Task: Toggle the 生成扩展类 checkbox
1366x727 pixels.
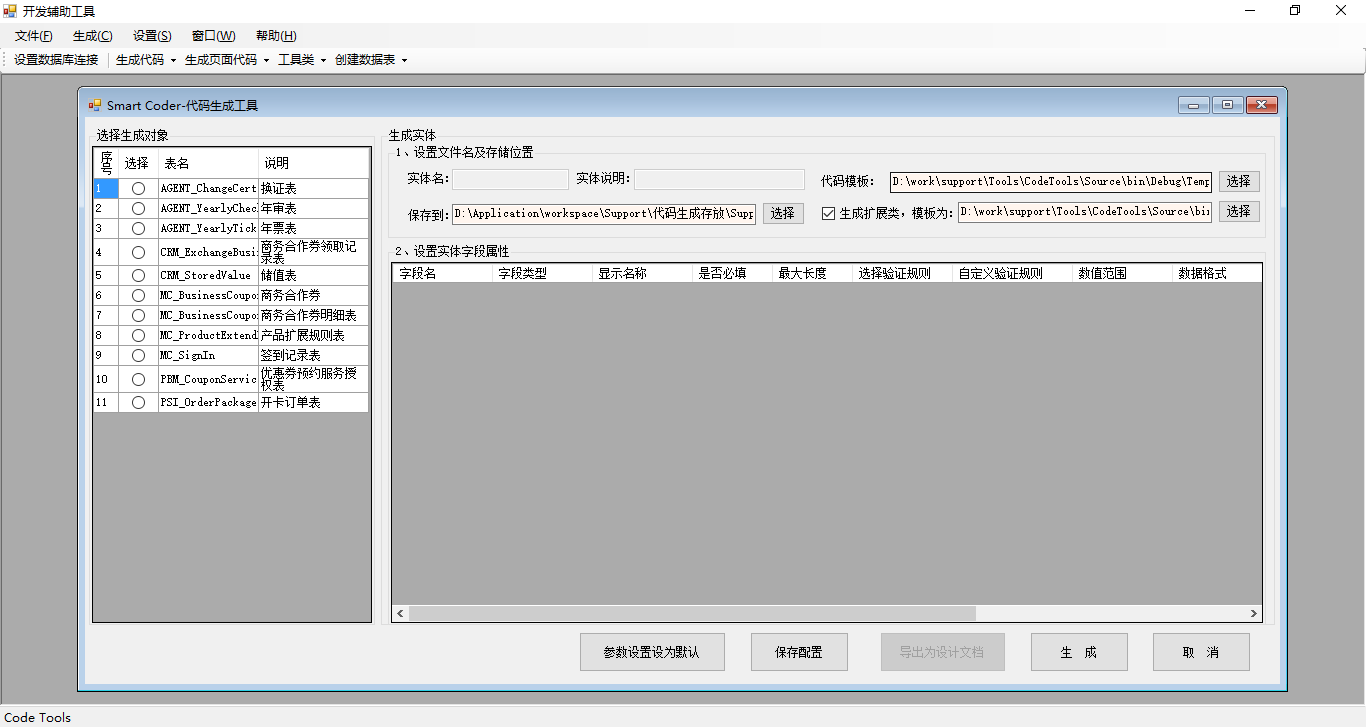Action: 828,212
